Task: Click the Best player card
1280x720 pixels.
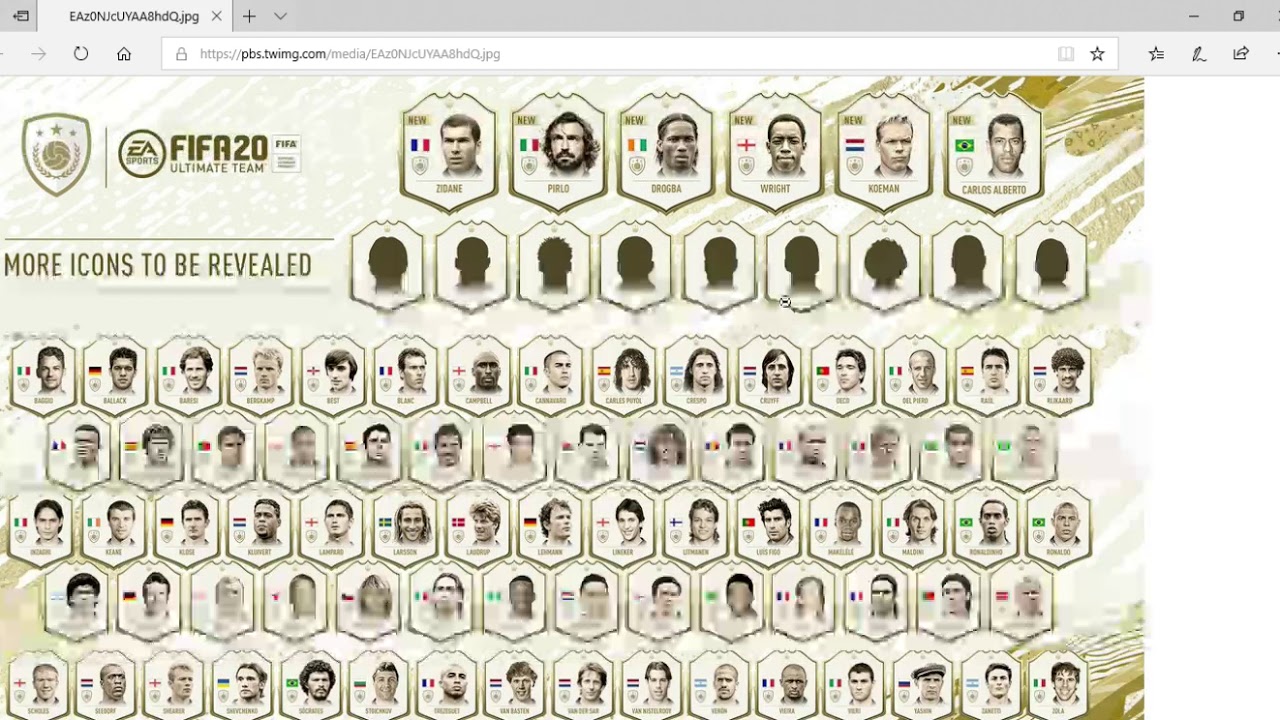Action: click(333, 374)
